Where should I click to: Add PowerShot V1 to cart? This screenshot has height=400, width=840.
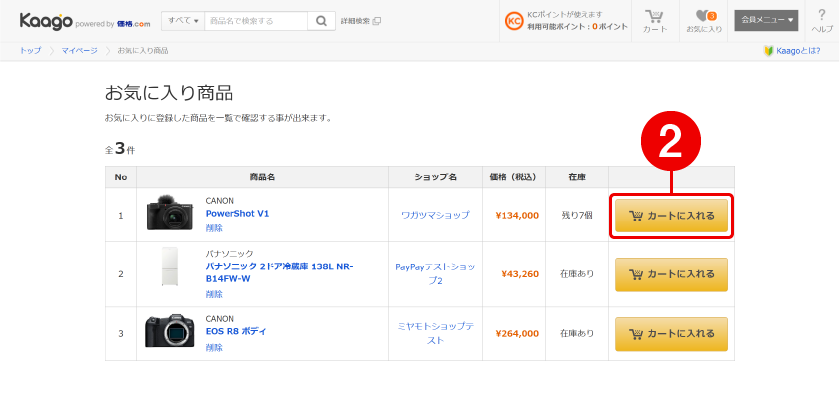pyautogui.click(x=671, y=216)
